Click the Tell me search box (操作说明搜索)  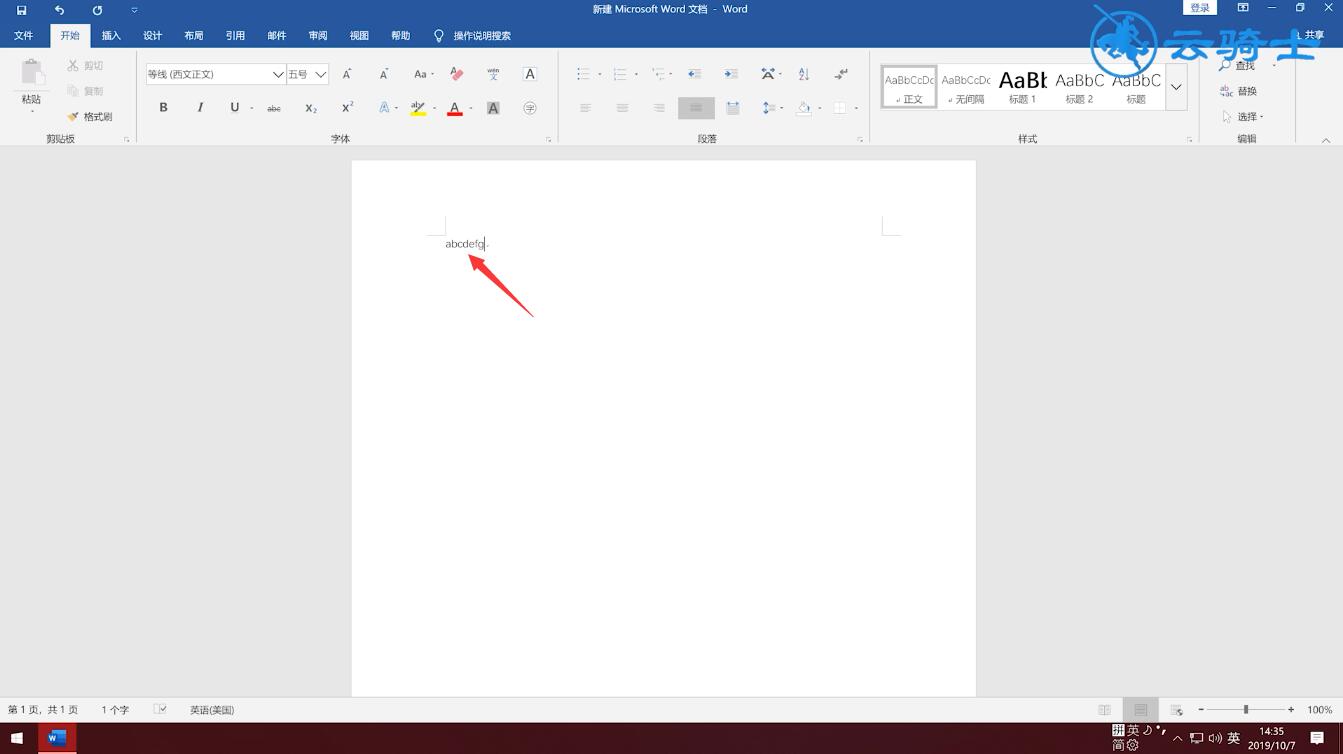tap(481, 36)
